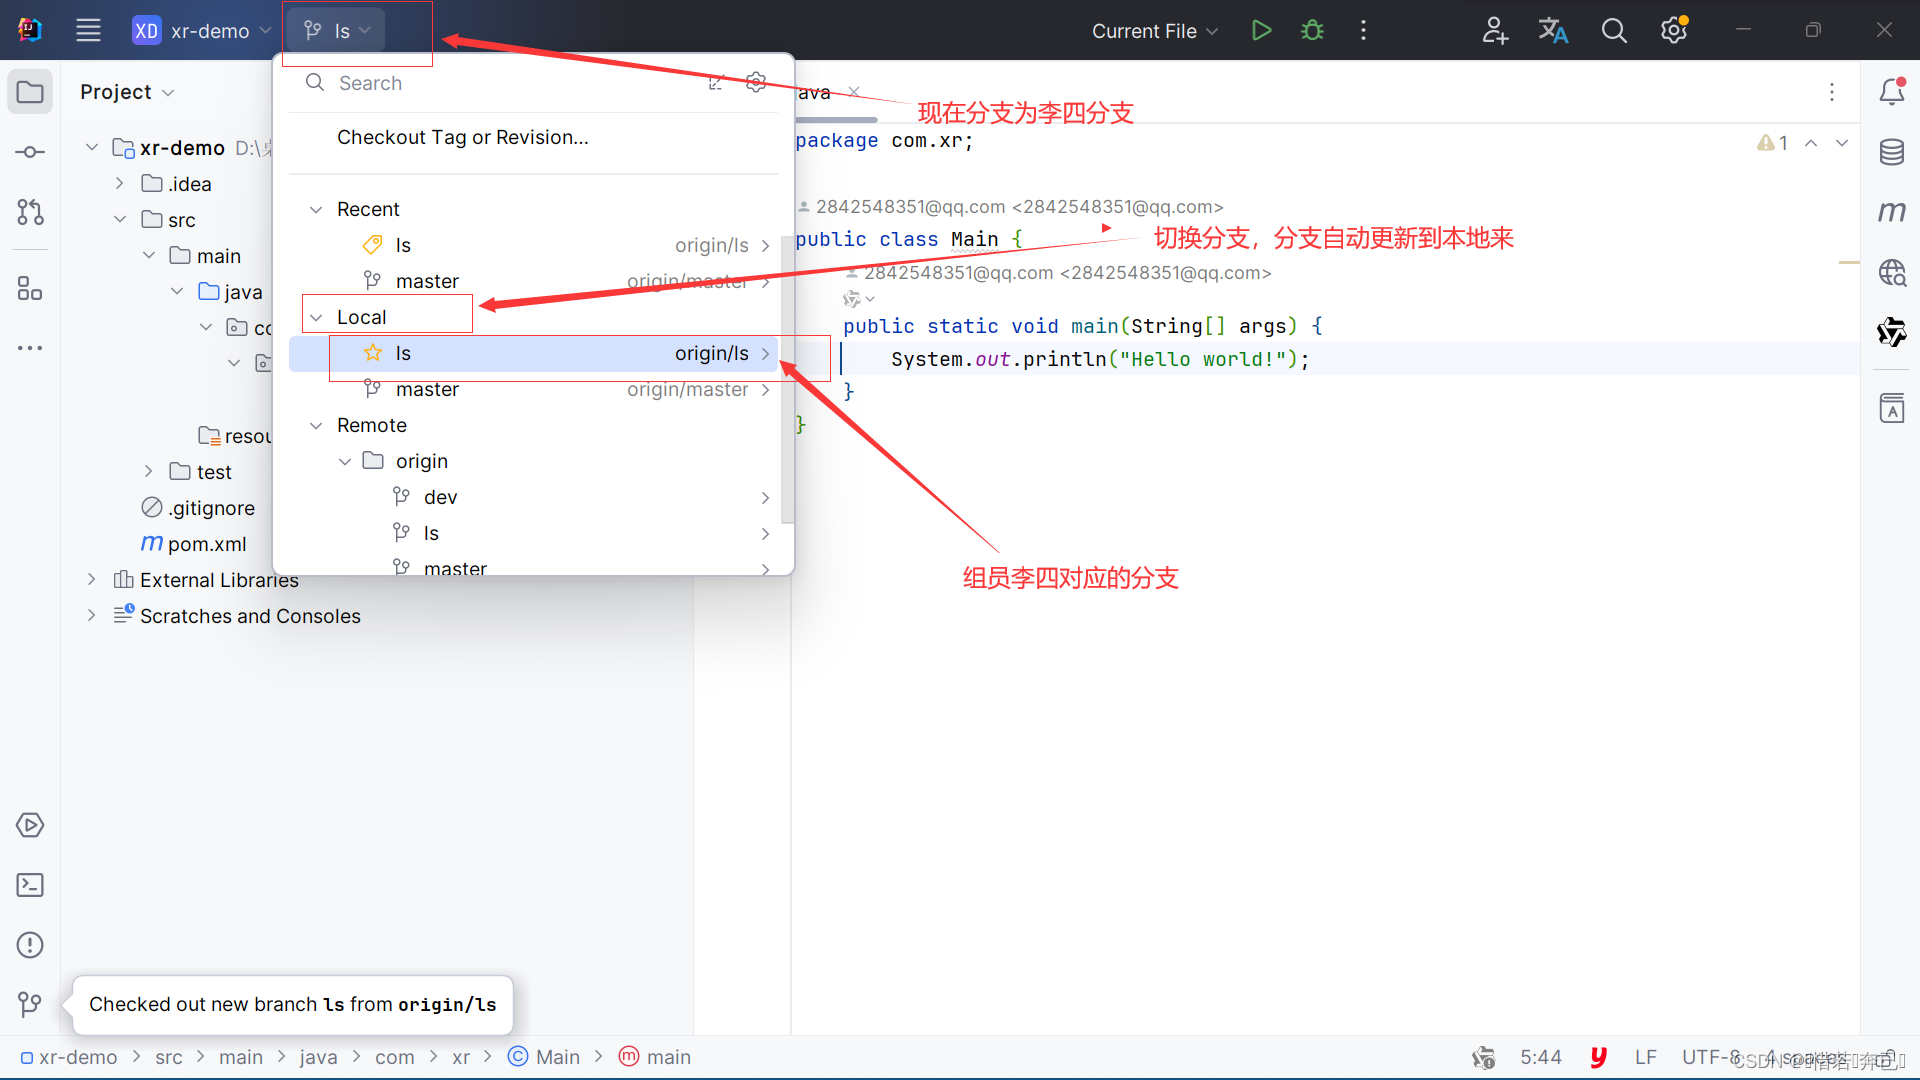
Task: Click Checkout Tag or Revision option
Action: (463, 137)
